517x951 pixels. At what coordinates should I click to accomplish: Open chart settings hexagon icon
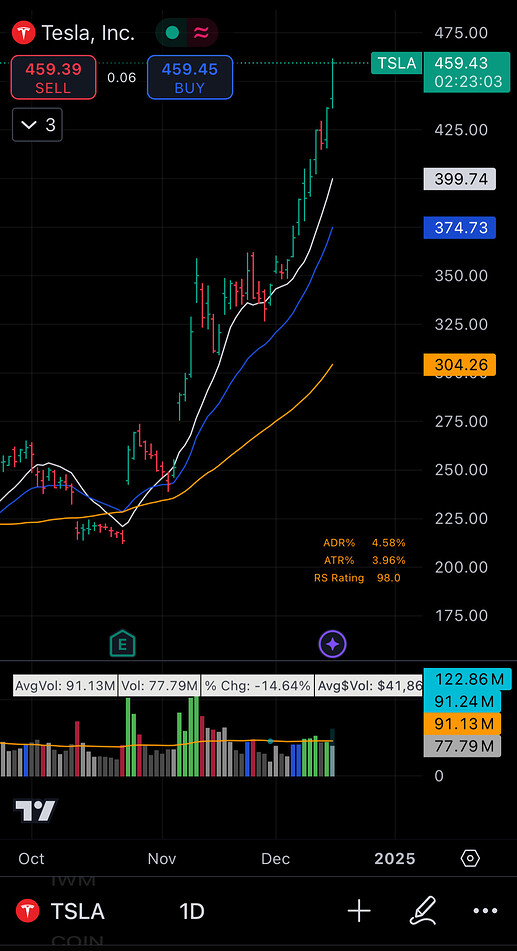coord(470,858)
